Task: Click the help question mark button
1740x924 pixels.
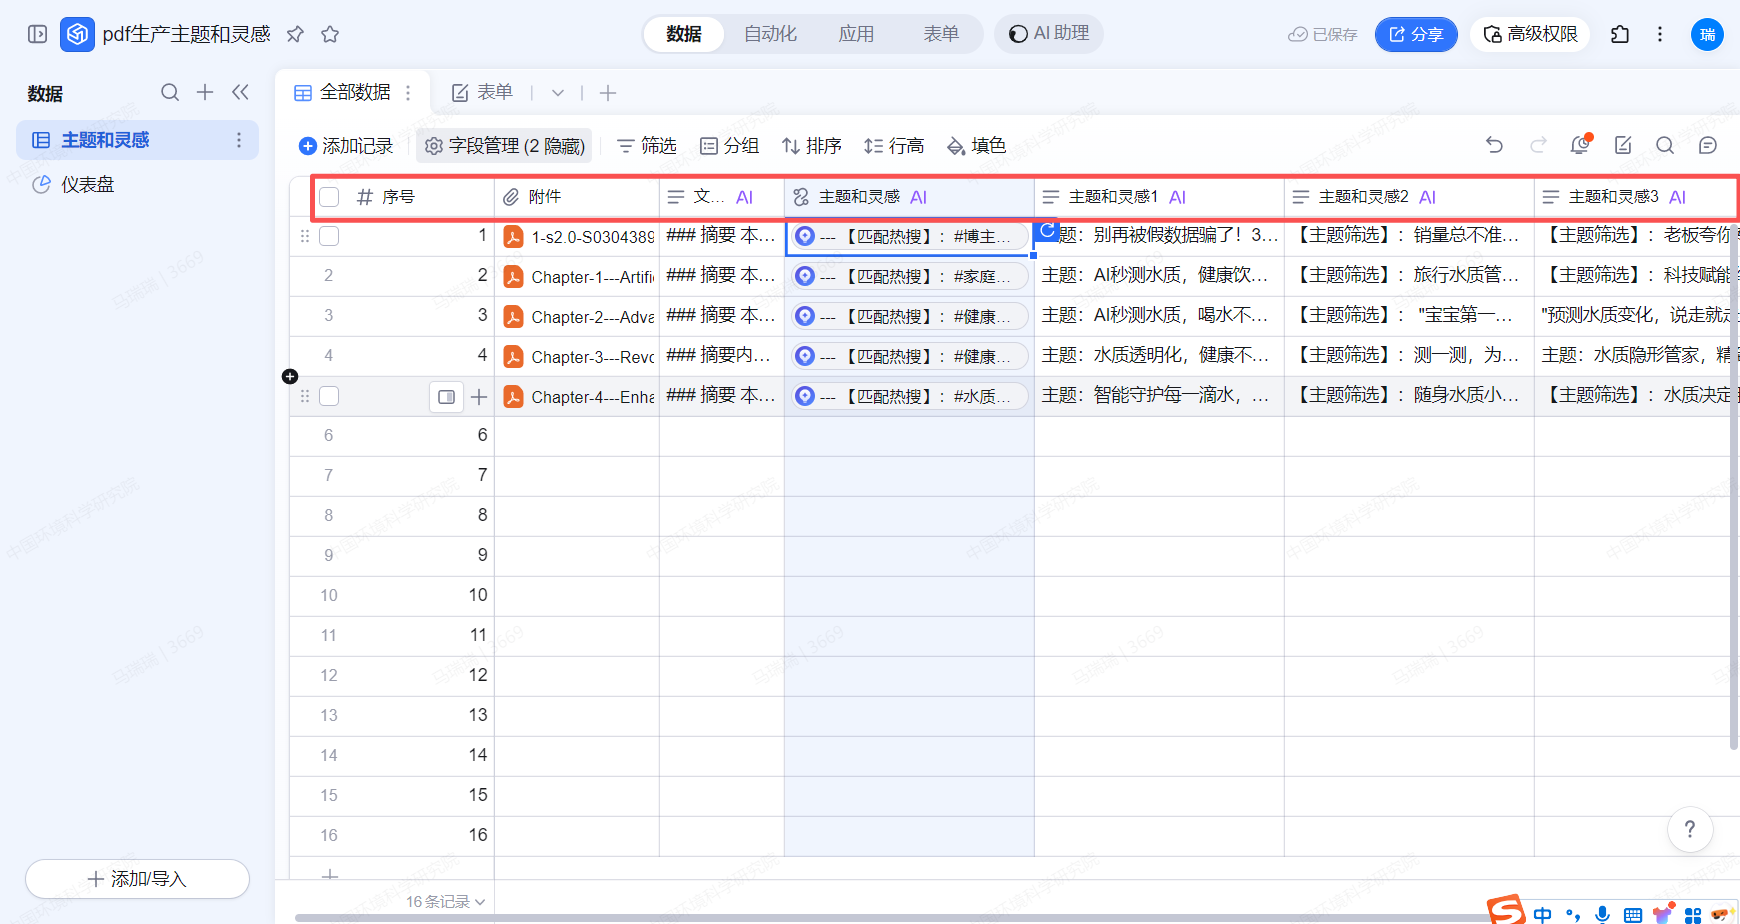Action: coord(1690,829)
